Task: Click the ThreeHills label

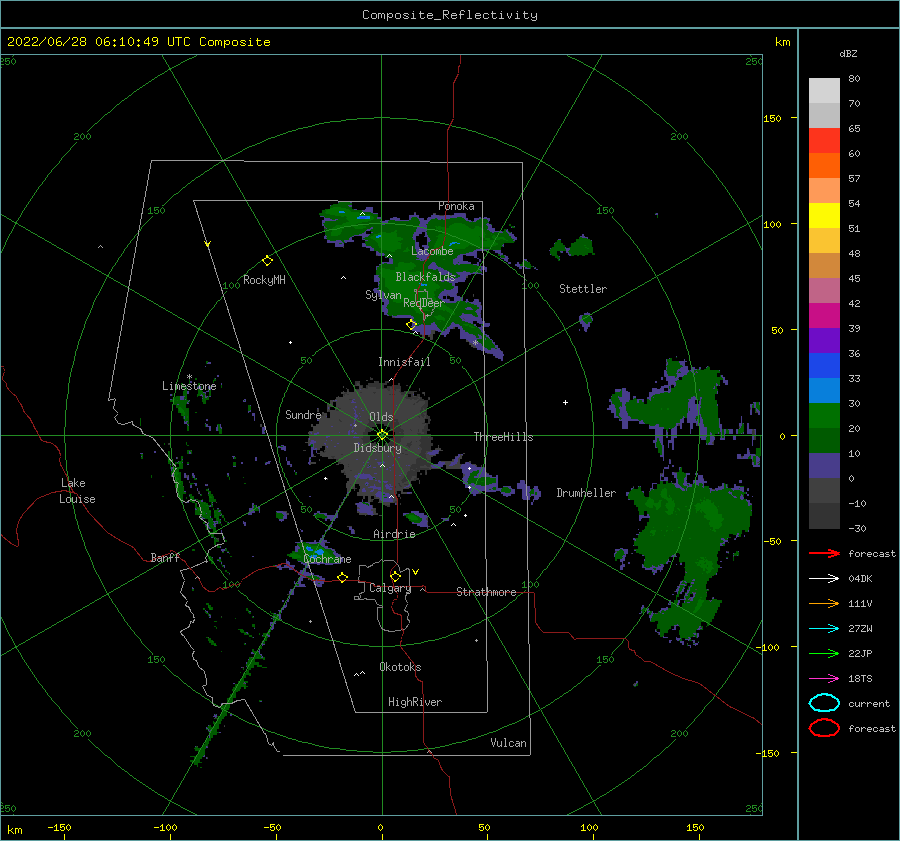Action: (503, 437)
